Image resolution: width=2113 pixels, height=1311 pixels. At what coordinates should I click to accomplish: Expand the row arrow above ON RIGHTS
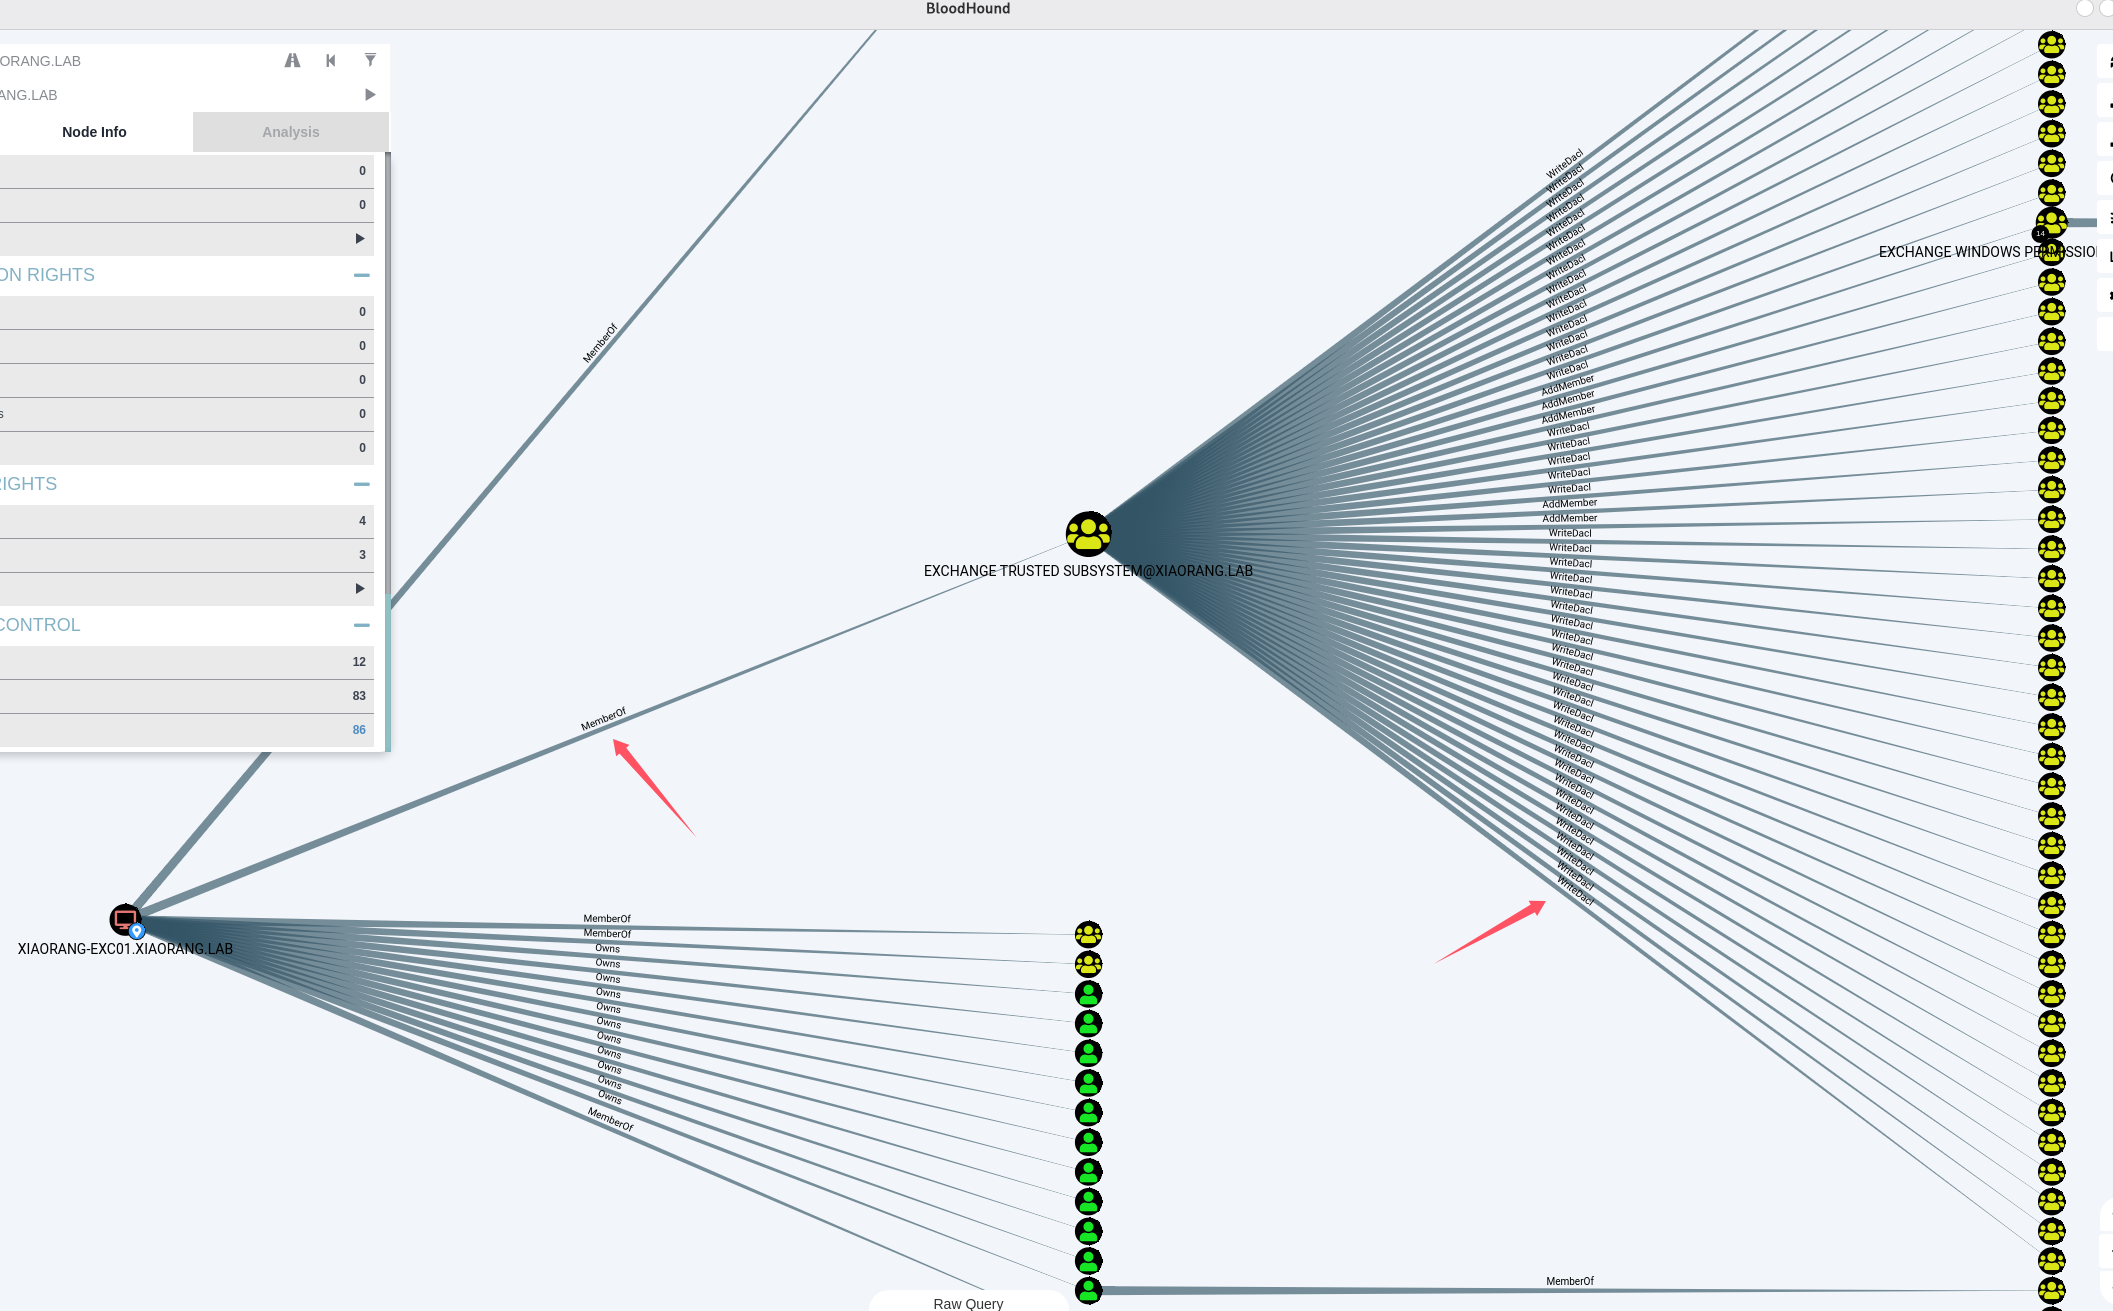point(359,239)
